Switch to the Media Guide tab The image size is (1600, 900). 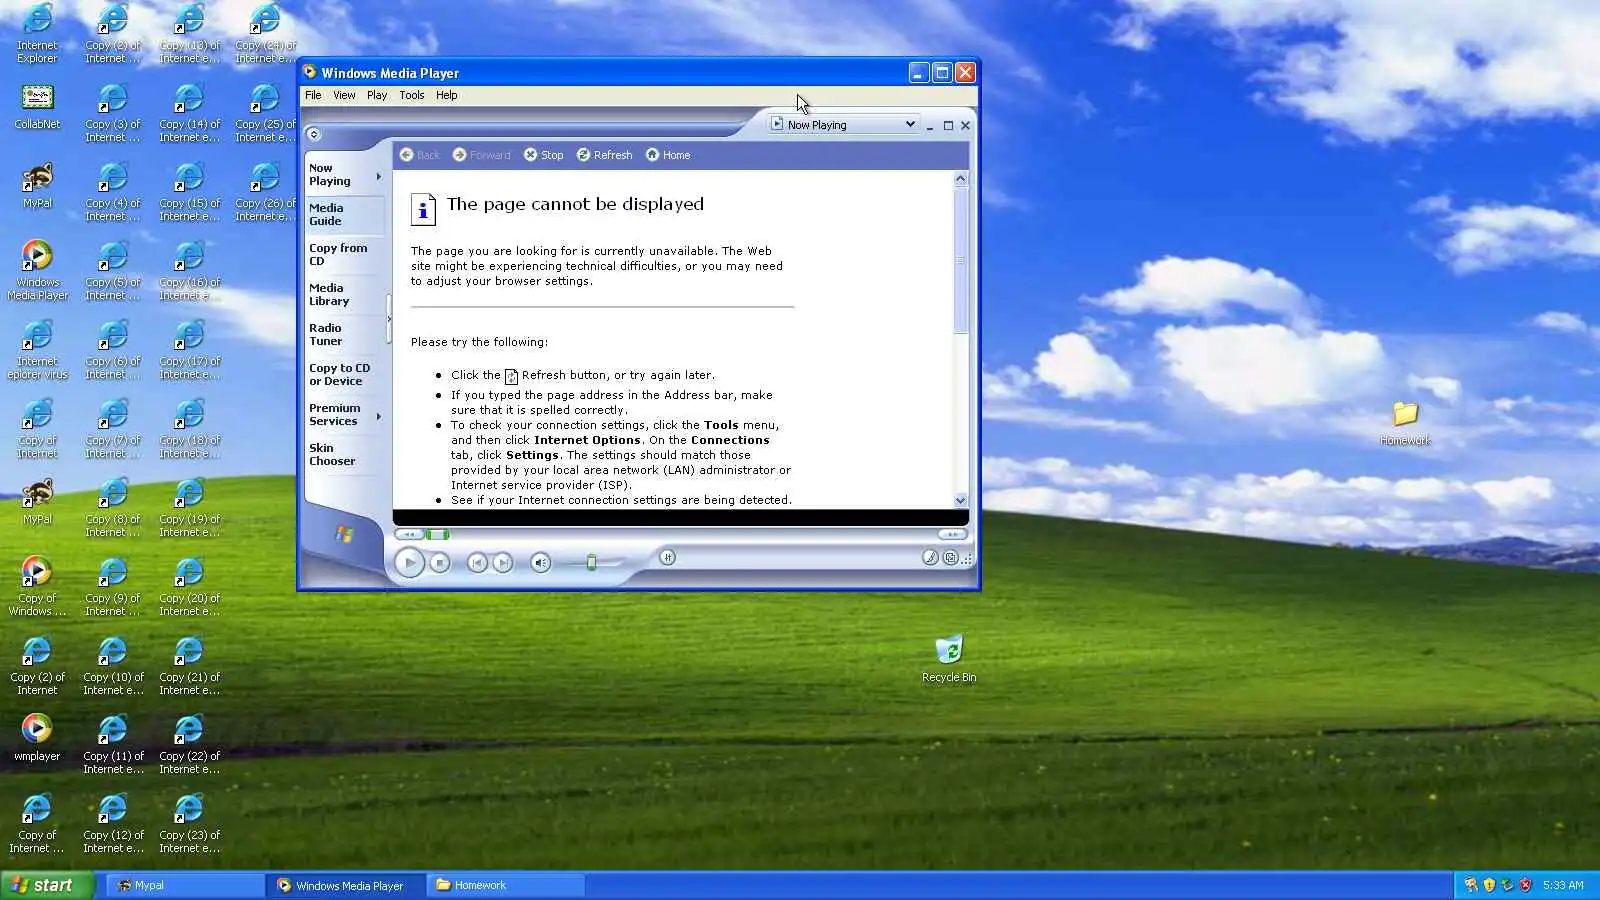pos(345,215)
